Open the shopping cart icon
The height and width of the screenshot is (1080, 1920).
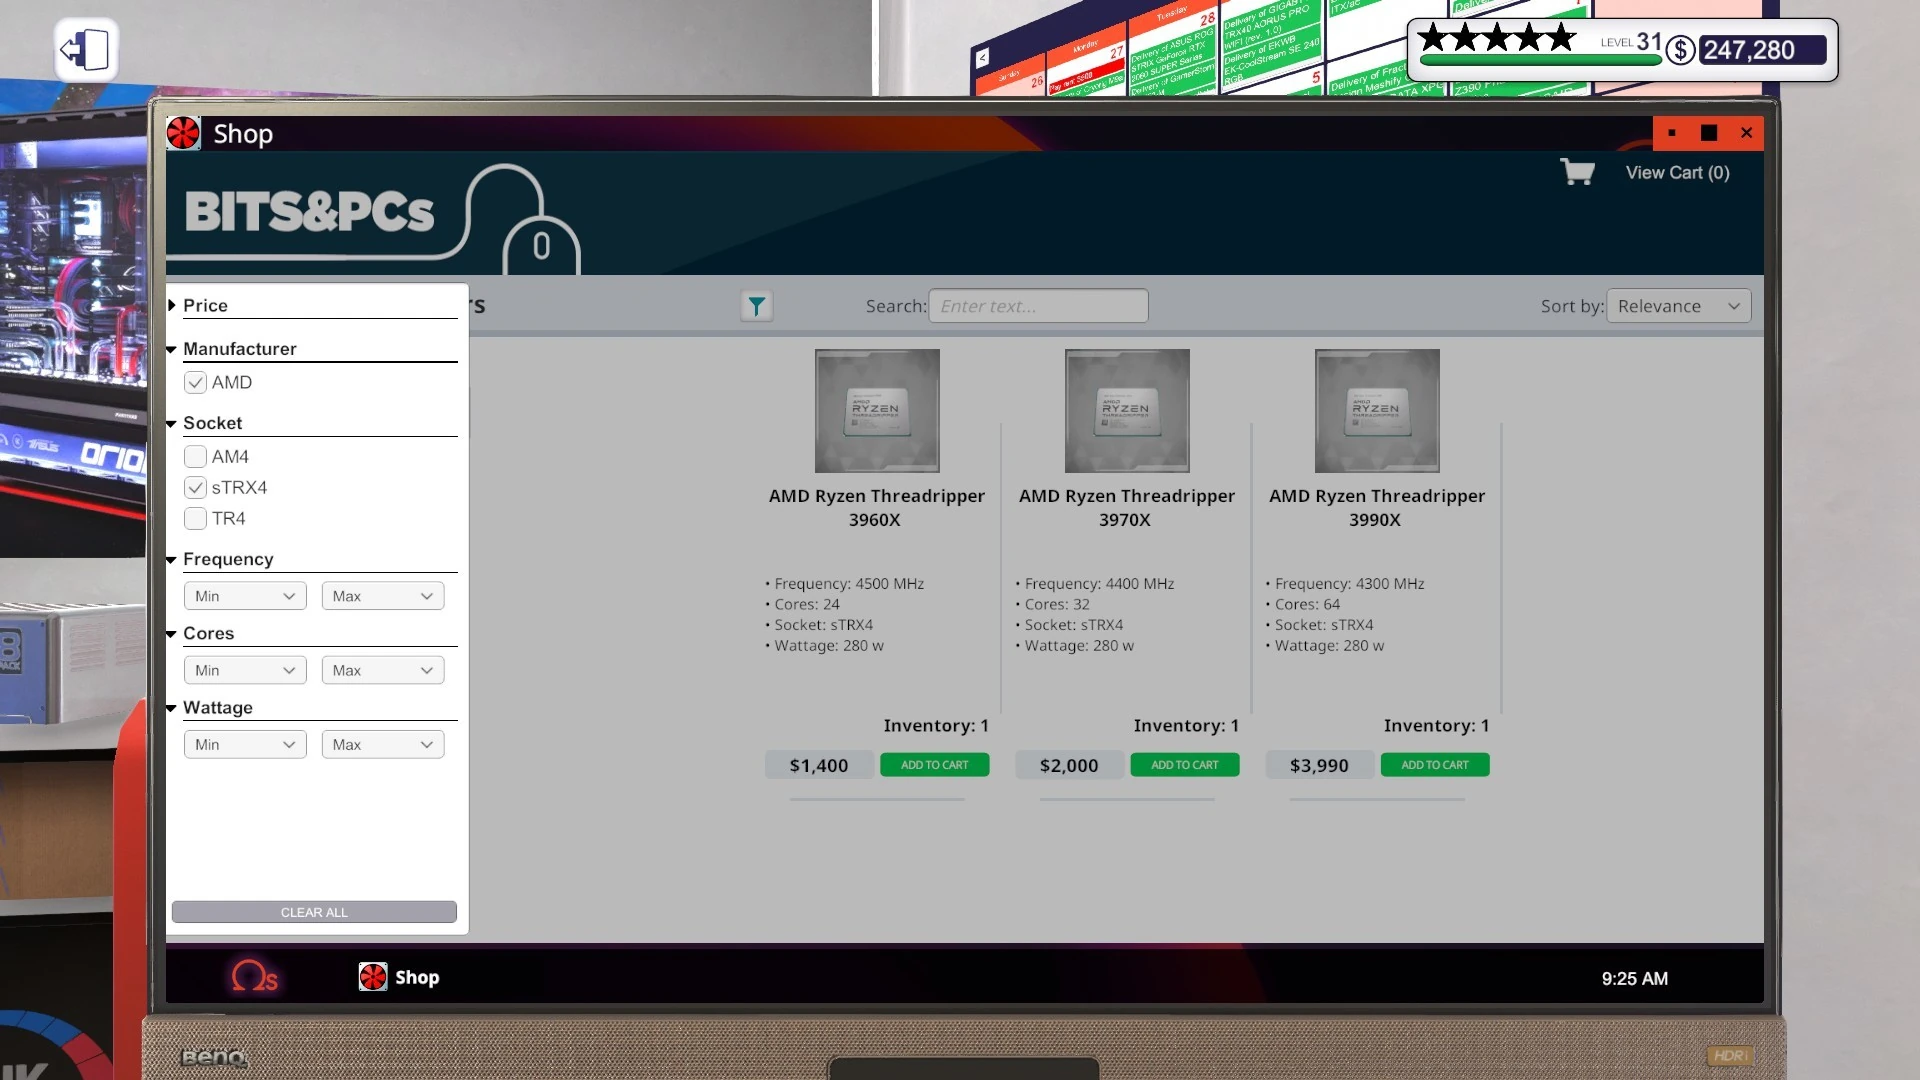[x=1577, y=172]
